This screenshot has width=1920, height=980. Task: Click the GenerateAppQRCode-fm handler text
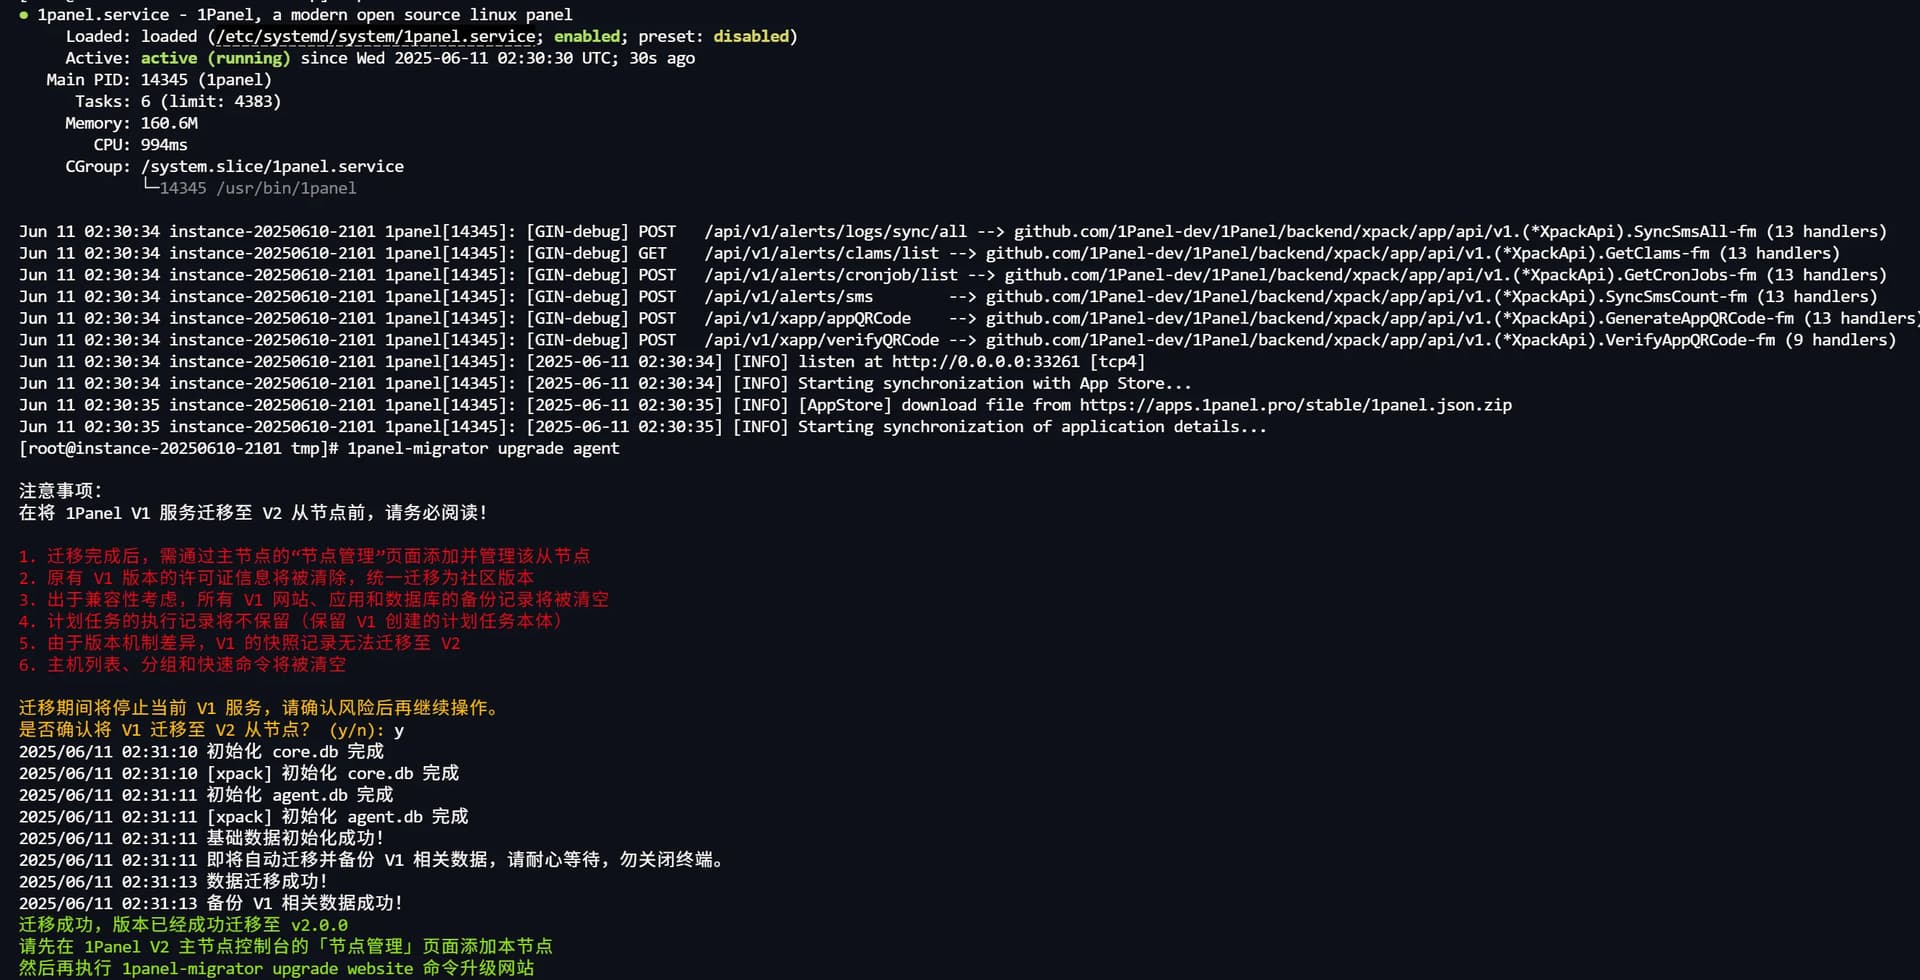(1700, 318)
